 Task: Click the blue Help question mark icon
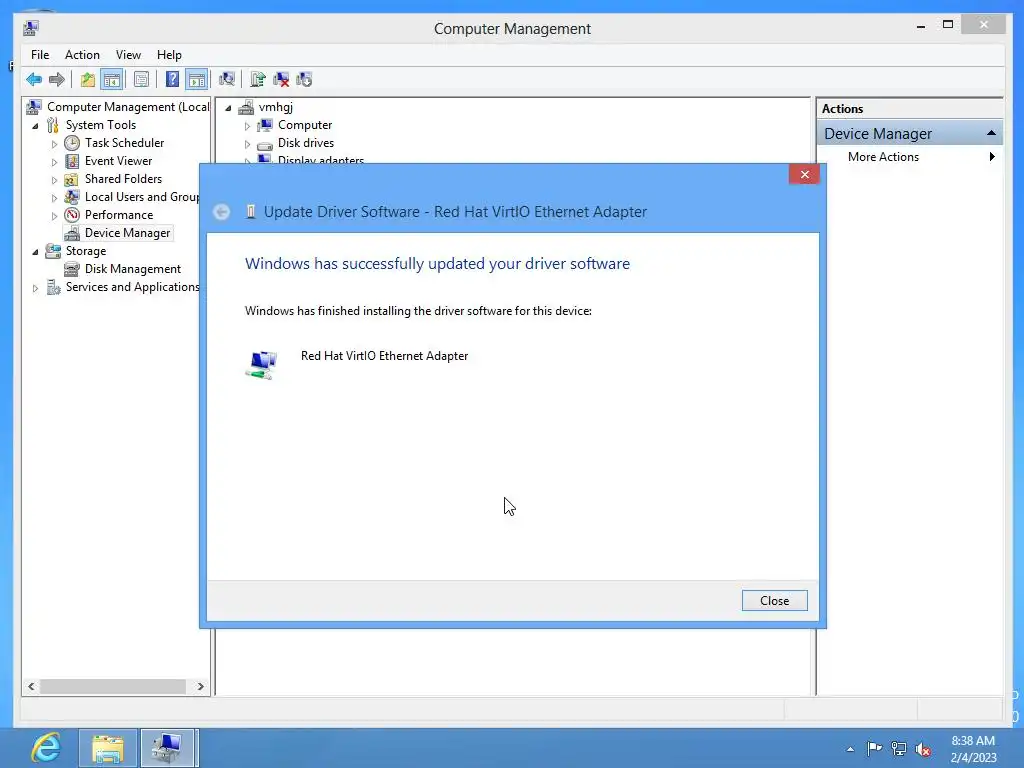click(x=172, y=80)
